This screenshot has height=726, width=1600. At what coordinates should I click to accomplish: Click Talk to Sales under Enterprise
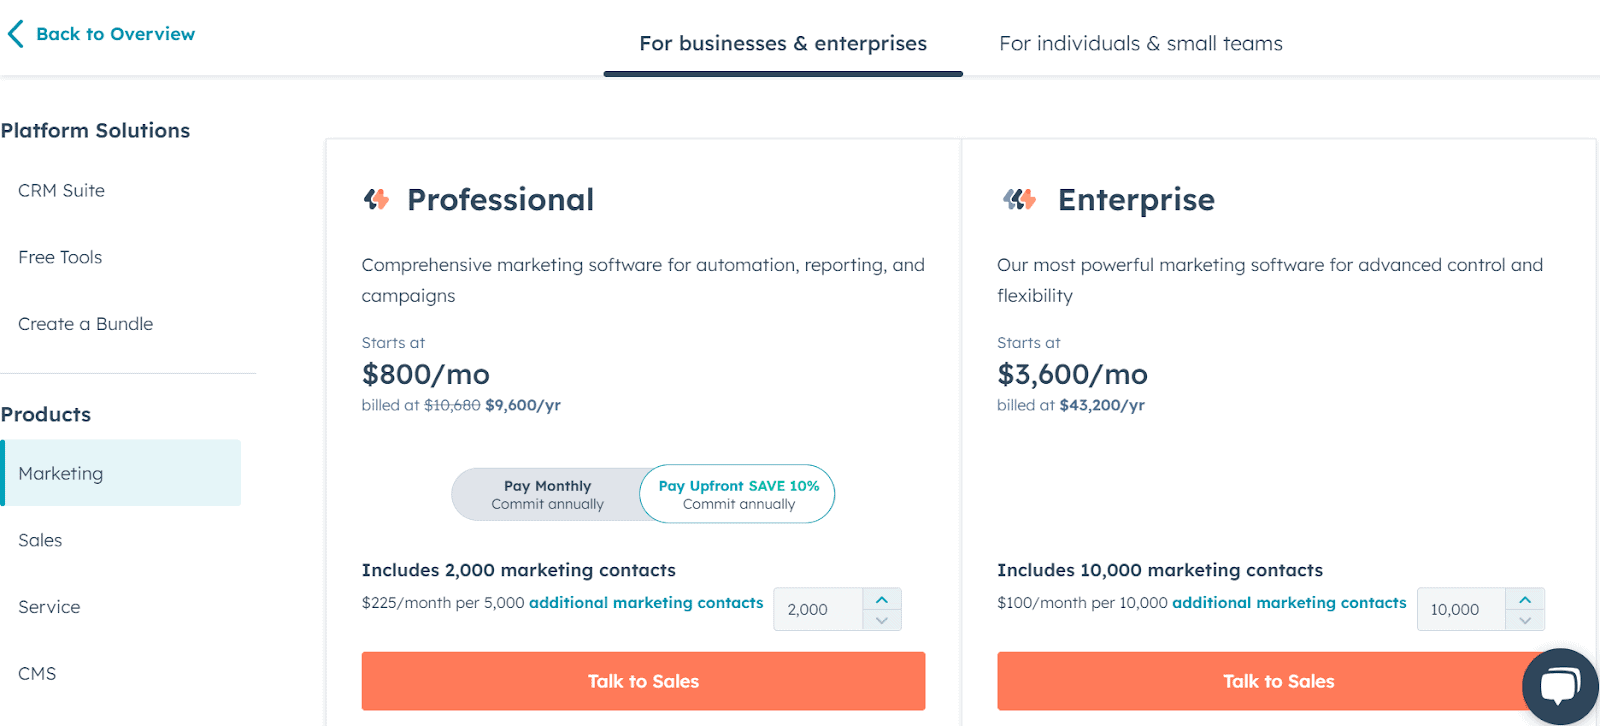[x=1260, y=681]
